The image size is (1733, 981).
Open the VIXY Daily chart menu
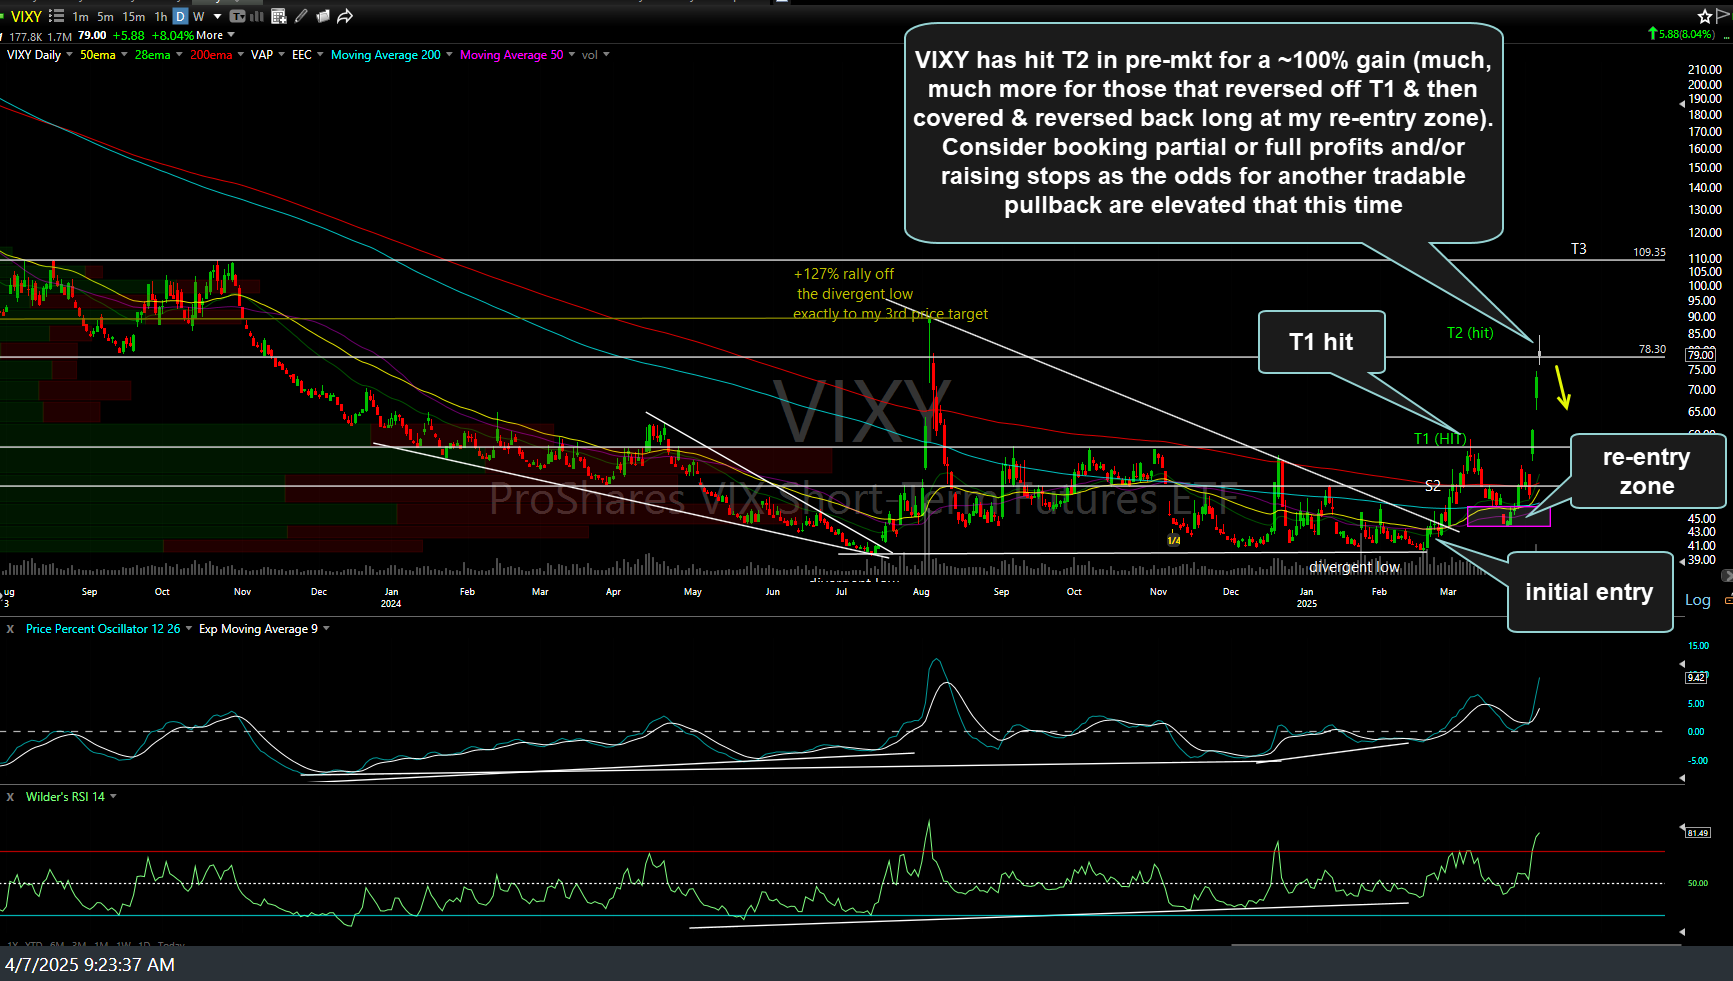pos(69,55)
